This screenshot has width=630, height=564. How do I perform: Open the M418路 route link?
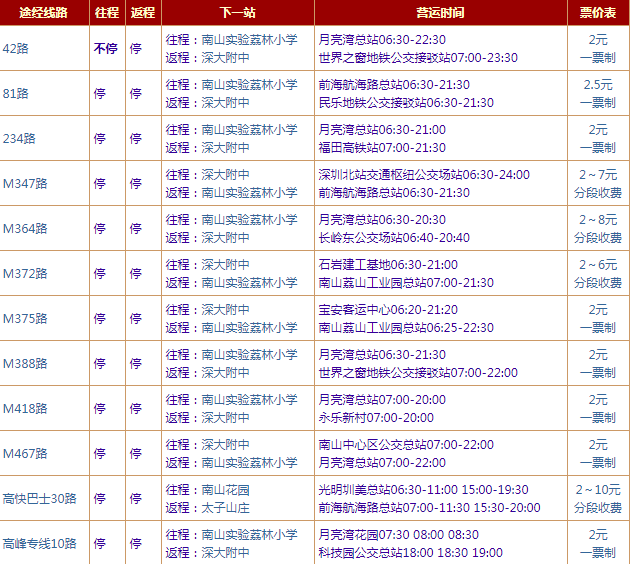[x=25, y=408]
